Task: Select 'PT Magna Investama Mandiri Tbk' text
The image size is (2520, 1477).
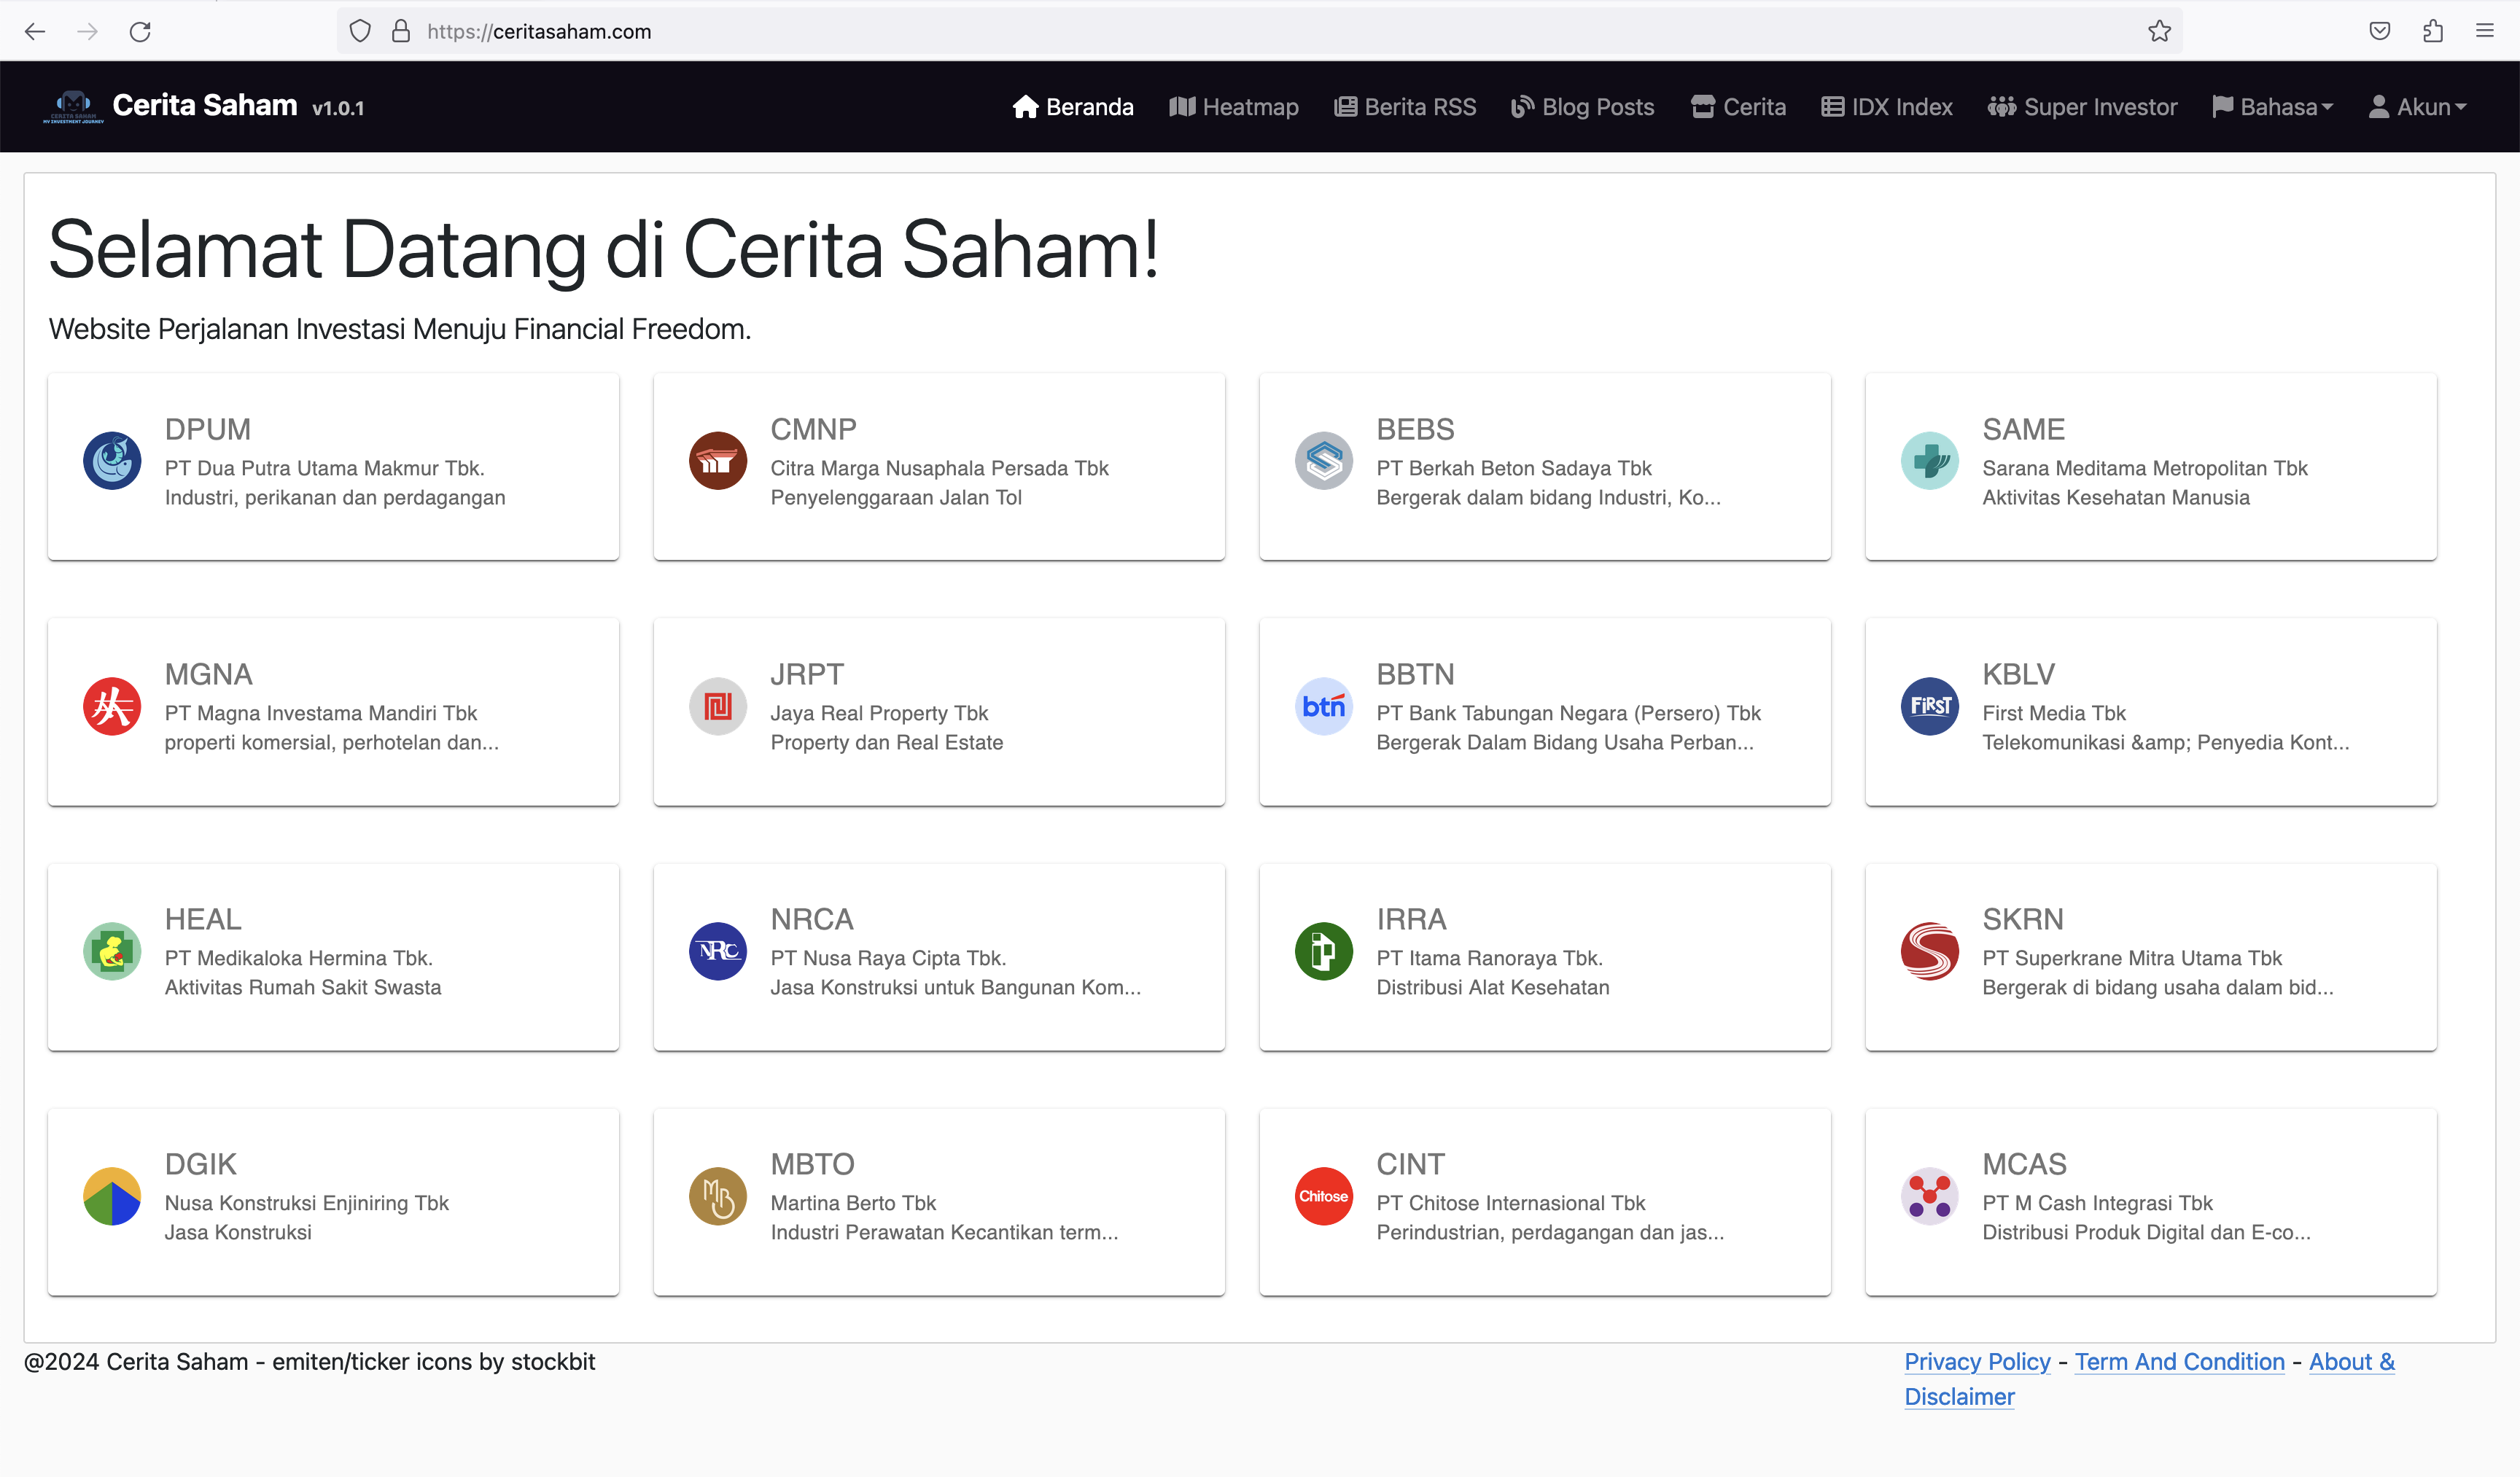Action: pyautogui.click(x=321, y=713)
